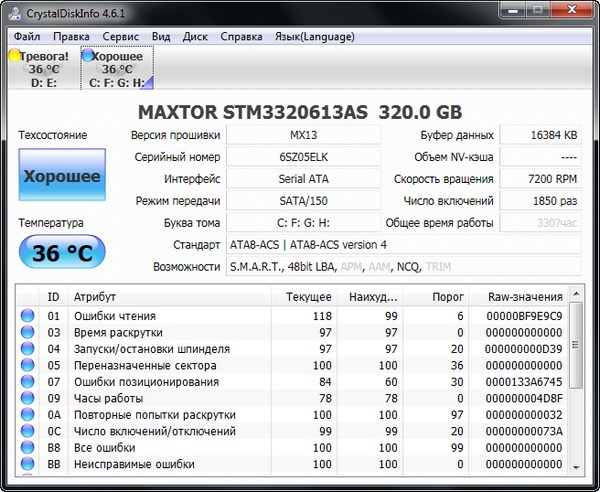
Task: Click status orb for attribute 0C Число включений/отключений
Action: (28, 431)
